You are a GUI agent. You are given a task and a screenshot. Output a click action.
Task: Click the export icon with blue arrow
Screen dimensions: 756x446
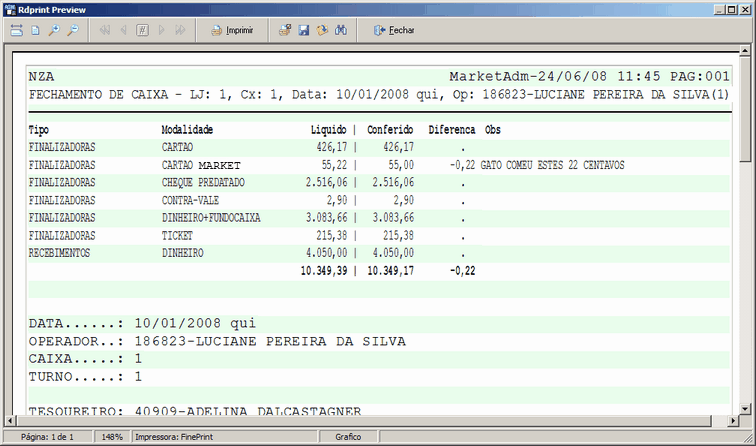point(322,30)
